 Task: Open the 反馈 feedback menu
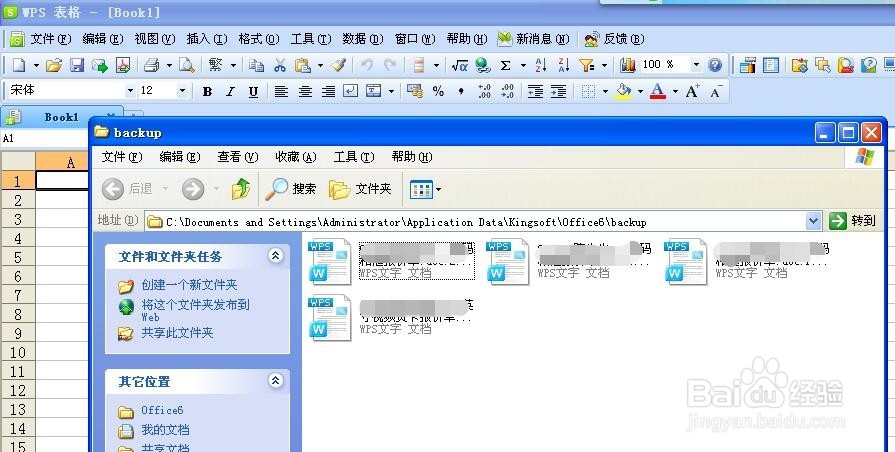coord(615,39)
